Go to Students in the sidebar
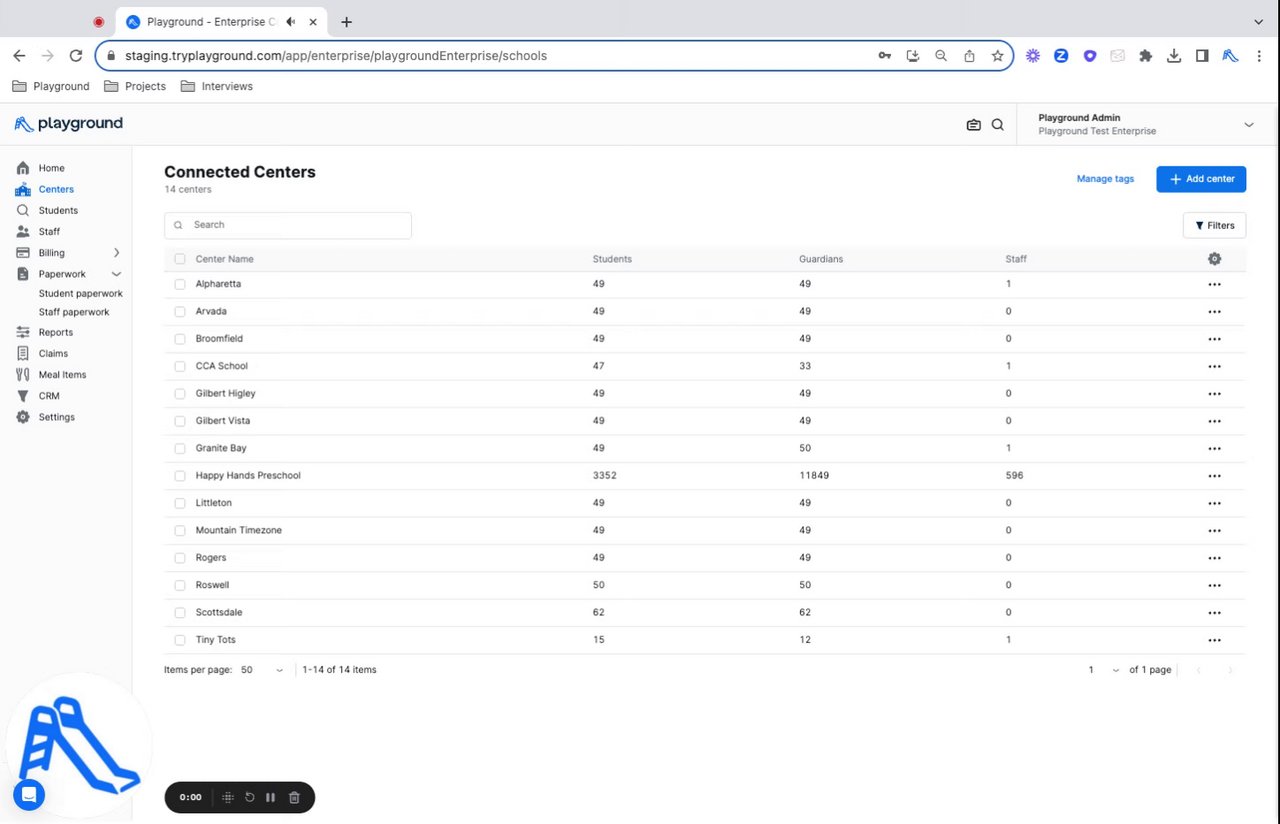The image size is (1280, 824). [x=58, y=211]
